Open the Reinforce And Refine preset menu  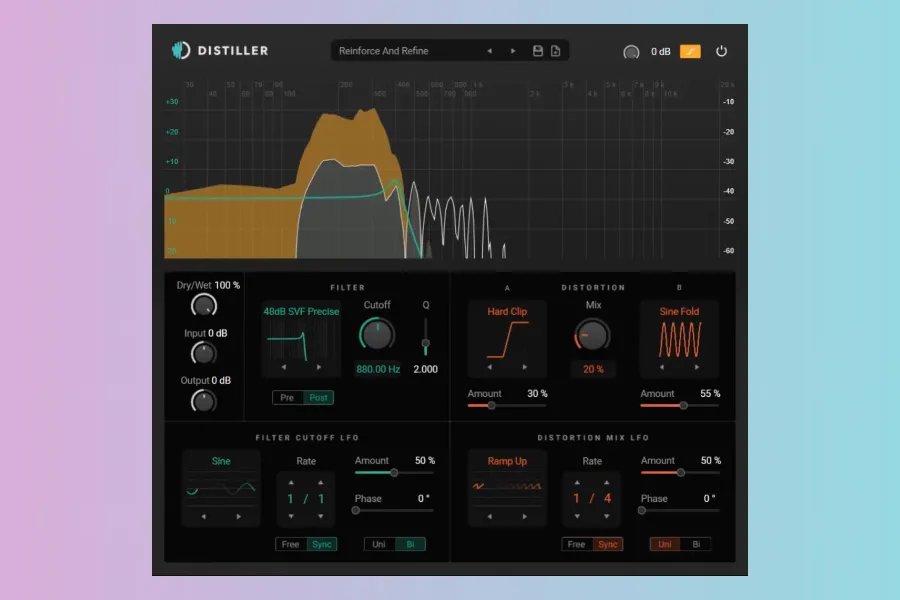coord(383,51)
